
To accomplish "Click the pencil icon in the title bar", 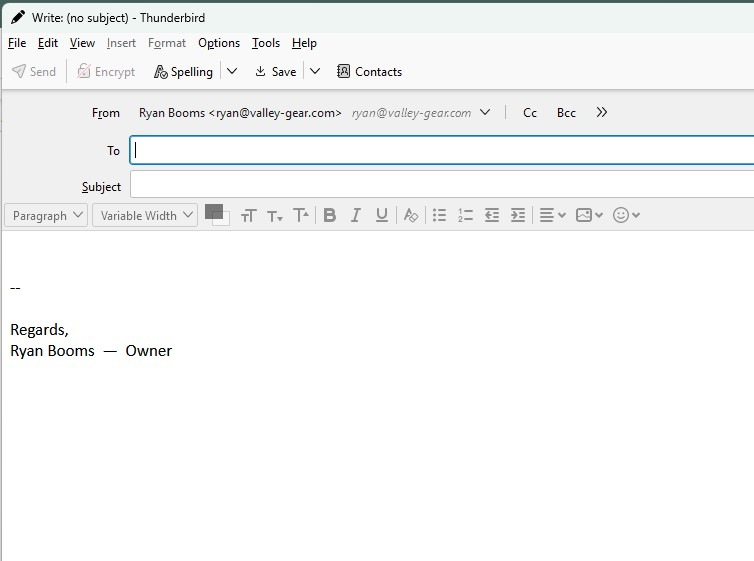I will (x=18, y=17).
